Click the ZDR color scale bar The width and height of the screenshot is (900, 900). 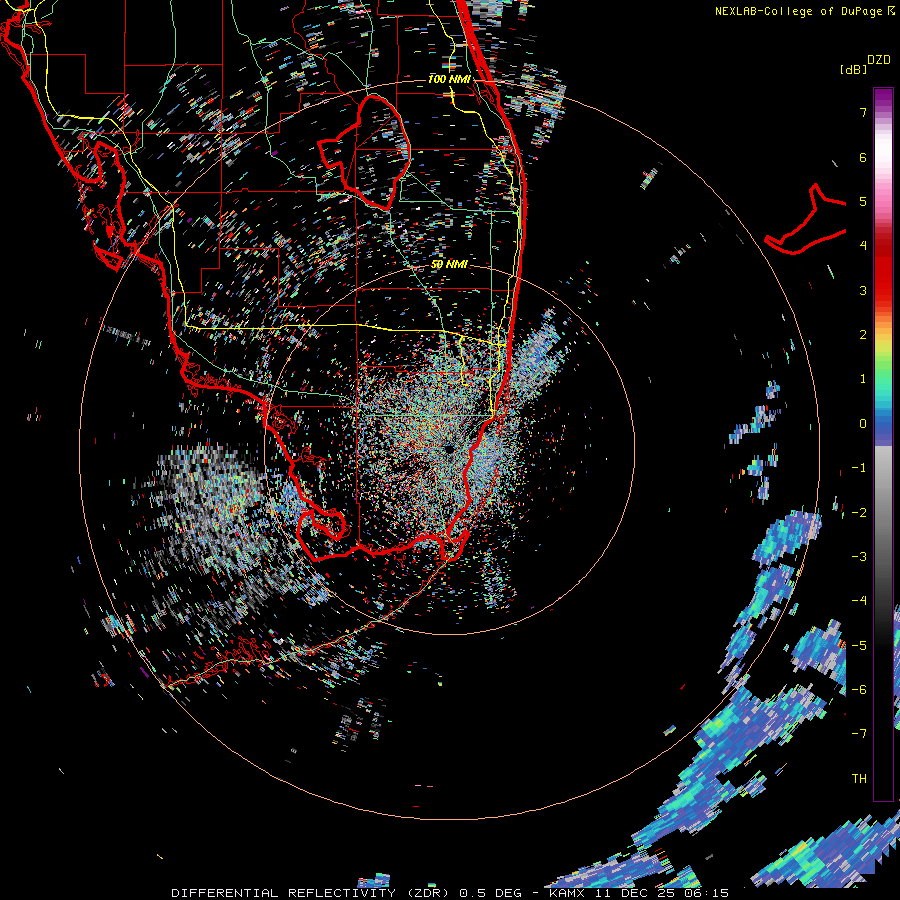883,444
